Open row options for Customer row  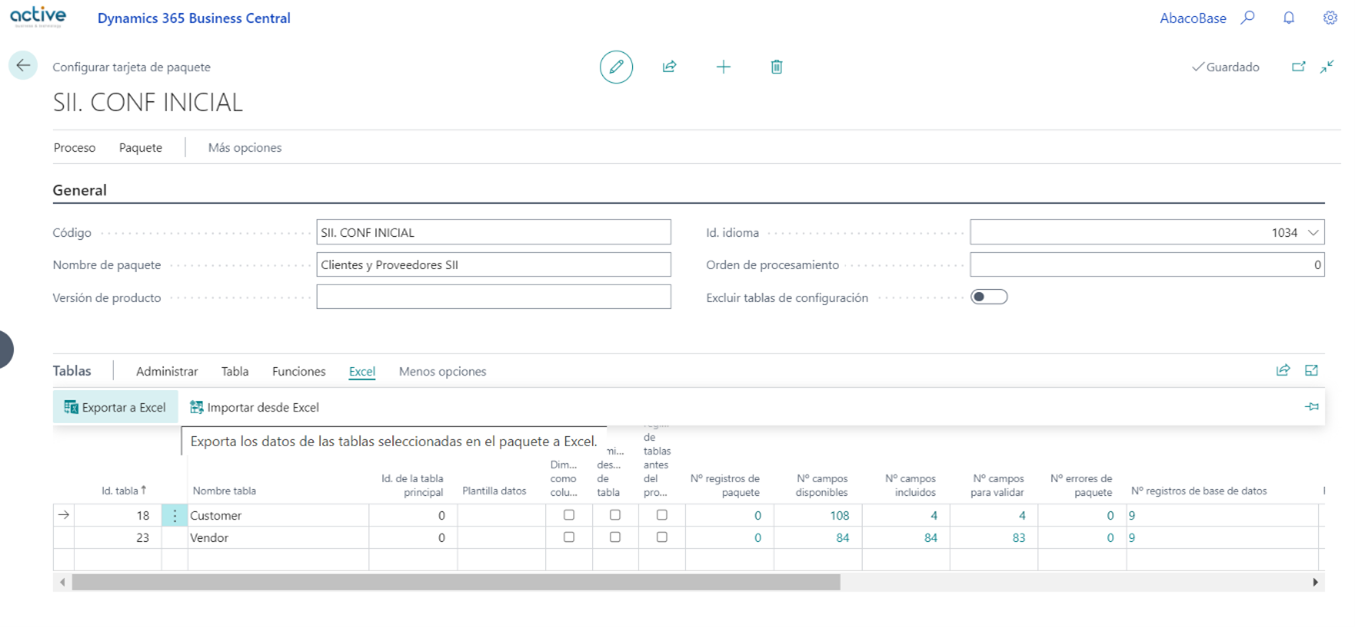175,516
